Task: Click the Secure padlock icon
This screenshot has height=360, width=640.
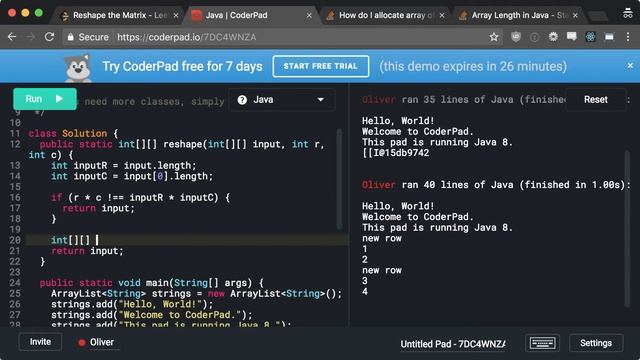Action: [x=71, y=37]
